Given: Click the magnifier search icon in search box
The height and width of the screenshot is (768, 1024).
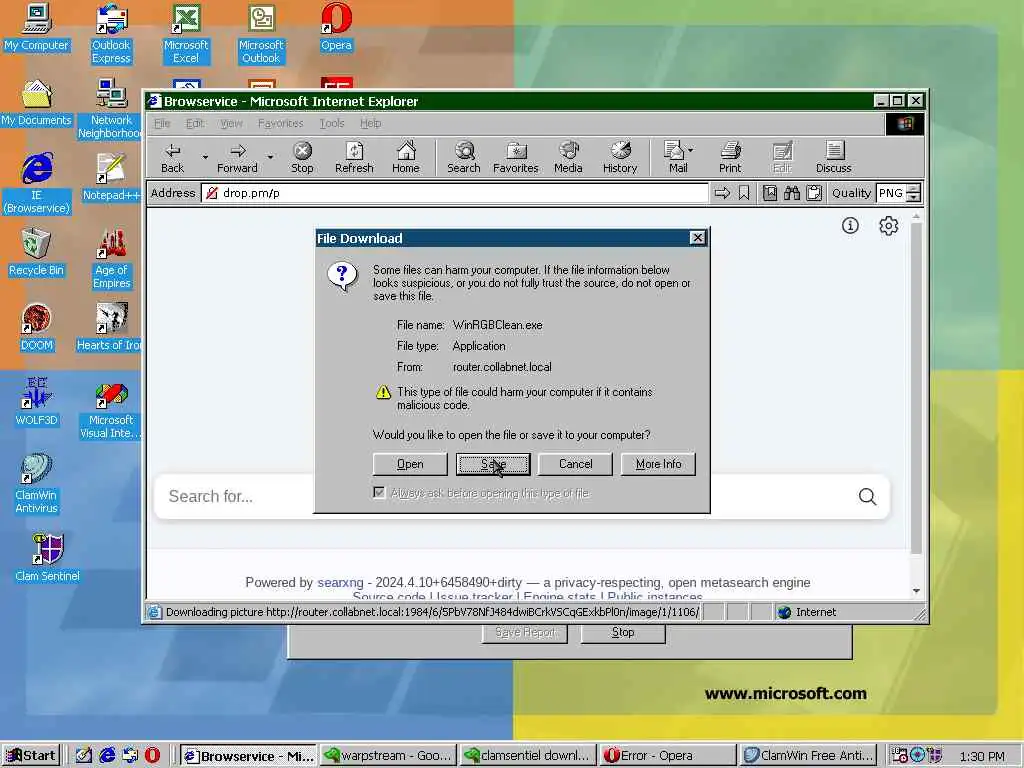Looking at the screenshot, I should [x=867, y=496].
